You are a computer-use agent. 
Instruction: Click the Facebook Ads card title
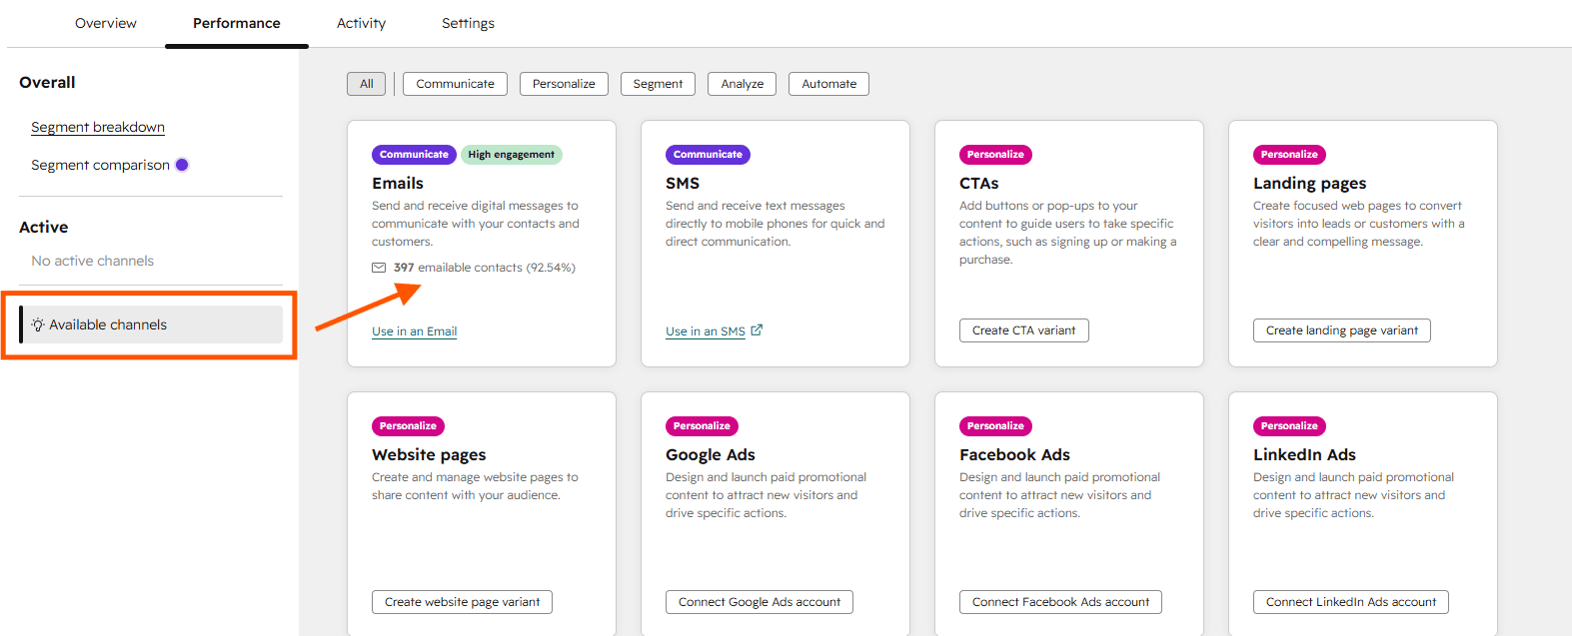1015,455
